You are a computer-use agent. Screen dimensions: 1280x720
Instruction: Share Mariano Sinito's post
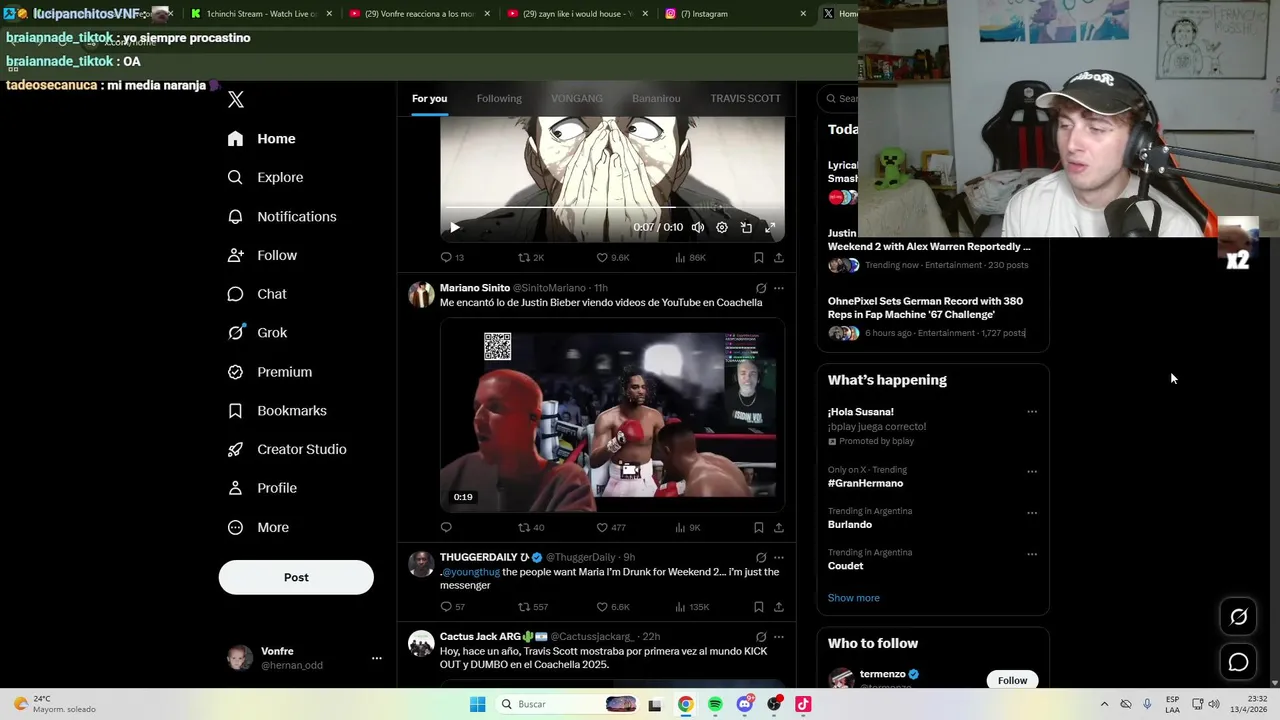click(778, 527)
